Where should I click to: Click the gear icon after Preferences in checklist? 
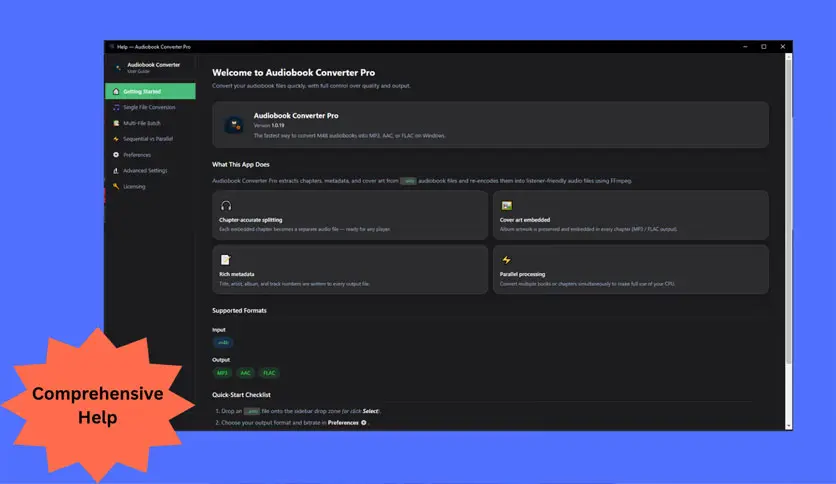pos(364,423)
